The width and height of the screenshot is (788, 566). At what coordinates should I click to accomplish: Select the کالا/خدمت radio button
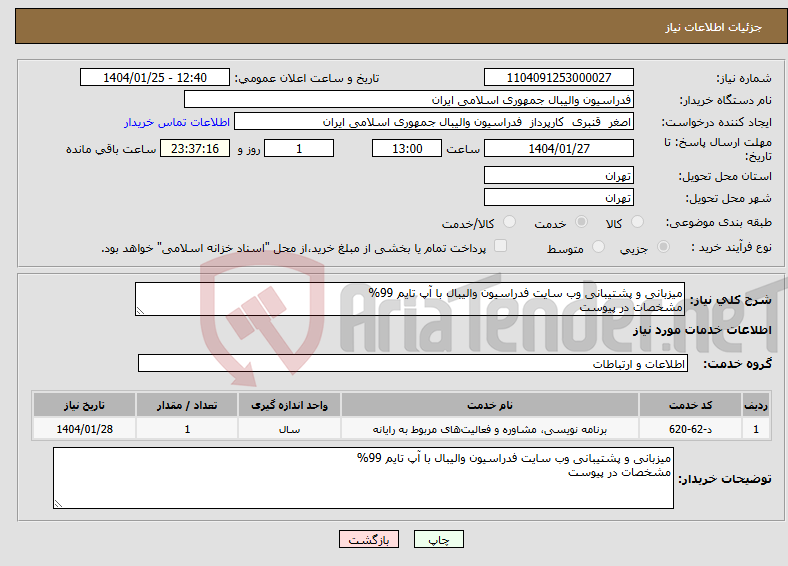509,222
